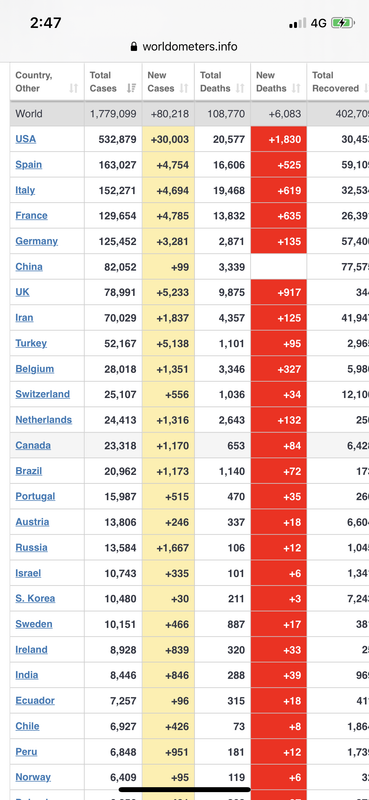Tap the home indicator bar at bottom
This screenshot has width=369, height=800.
click(184, 789)
